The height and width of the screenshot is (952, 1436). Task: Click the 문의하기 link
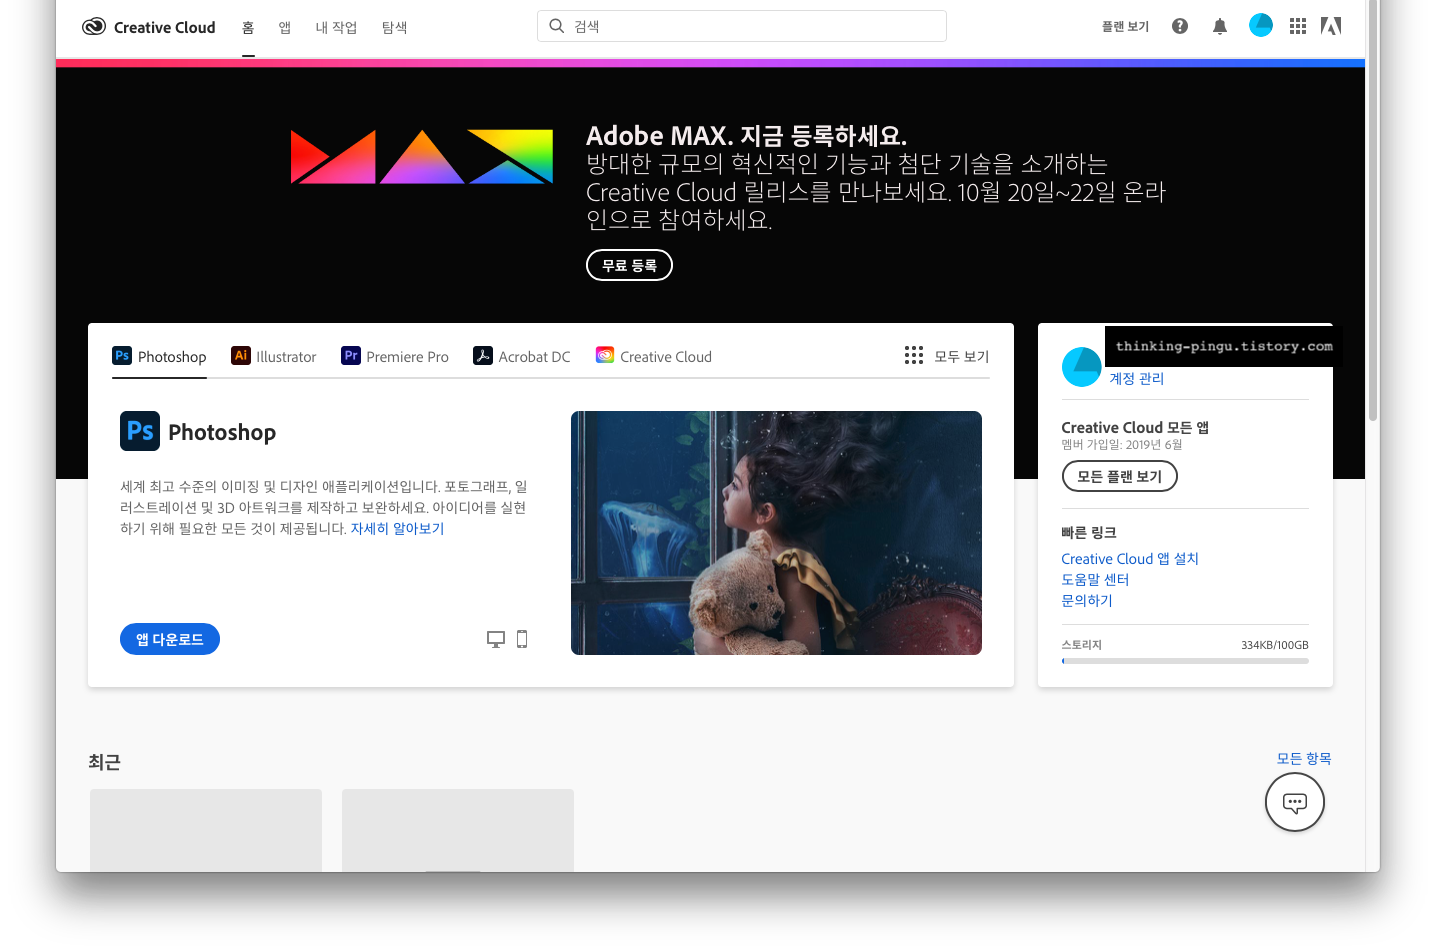1087,601
